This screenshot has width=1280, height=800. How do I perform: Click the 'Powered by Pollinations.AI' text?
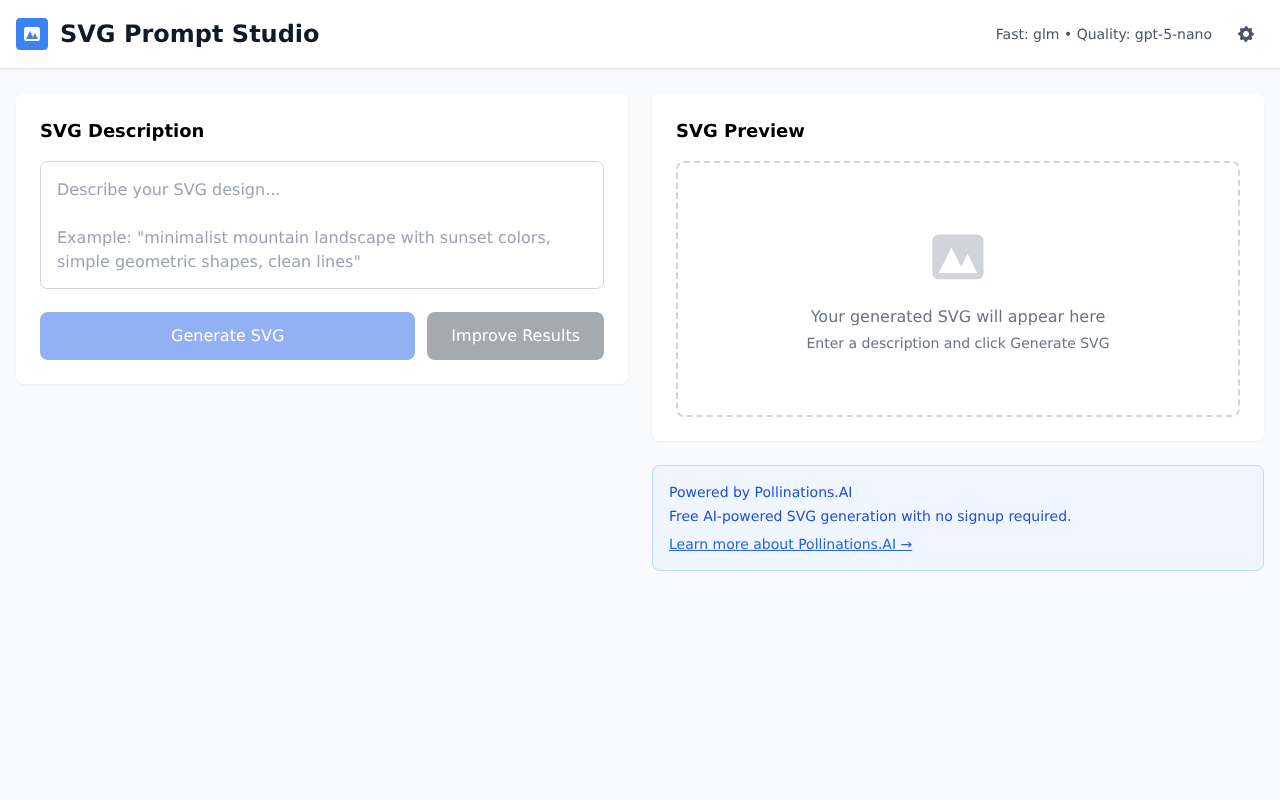click(760, 492)
